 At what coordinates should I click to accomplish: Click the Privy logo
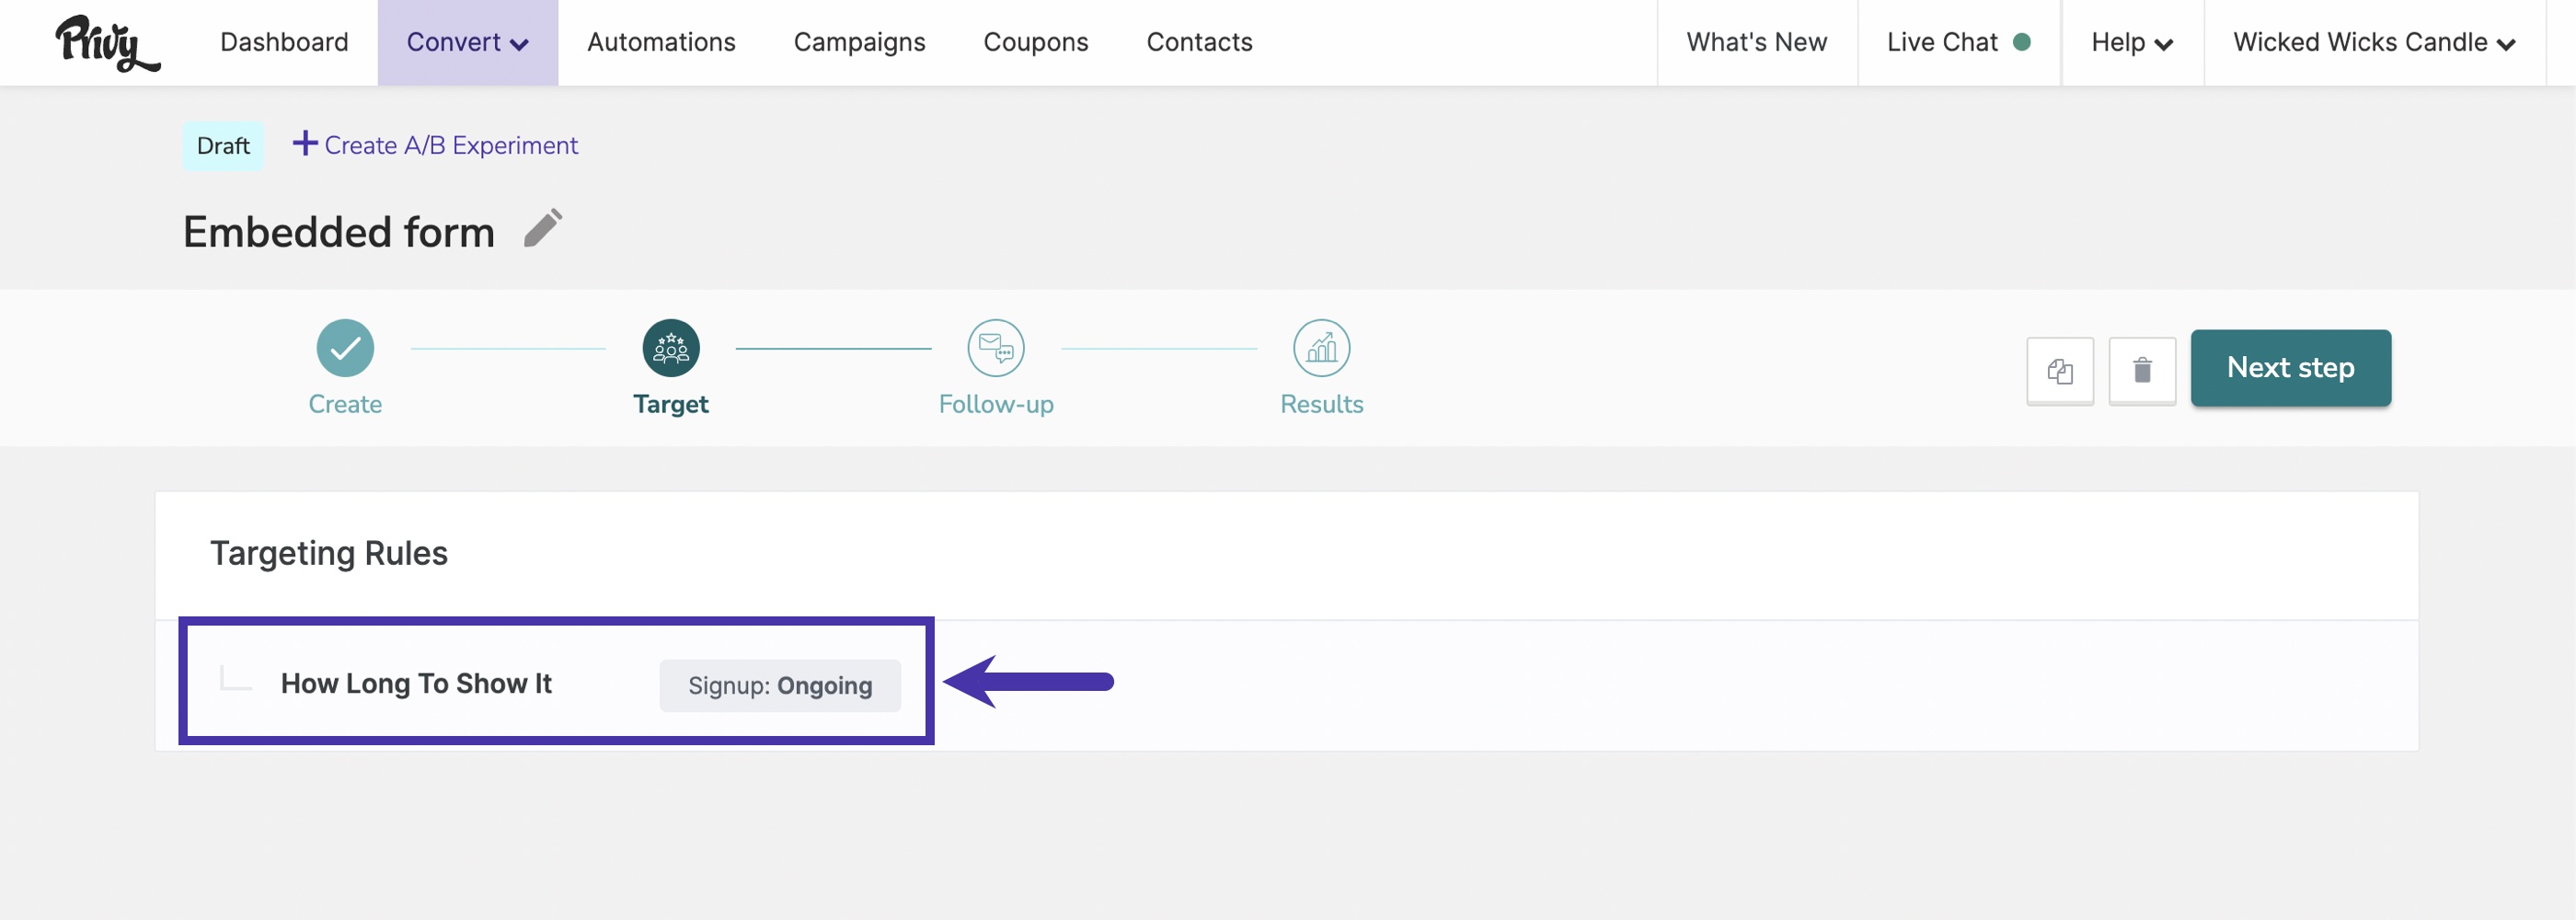pos(107,43)
